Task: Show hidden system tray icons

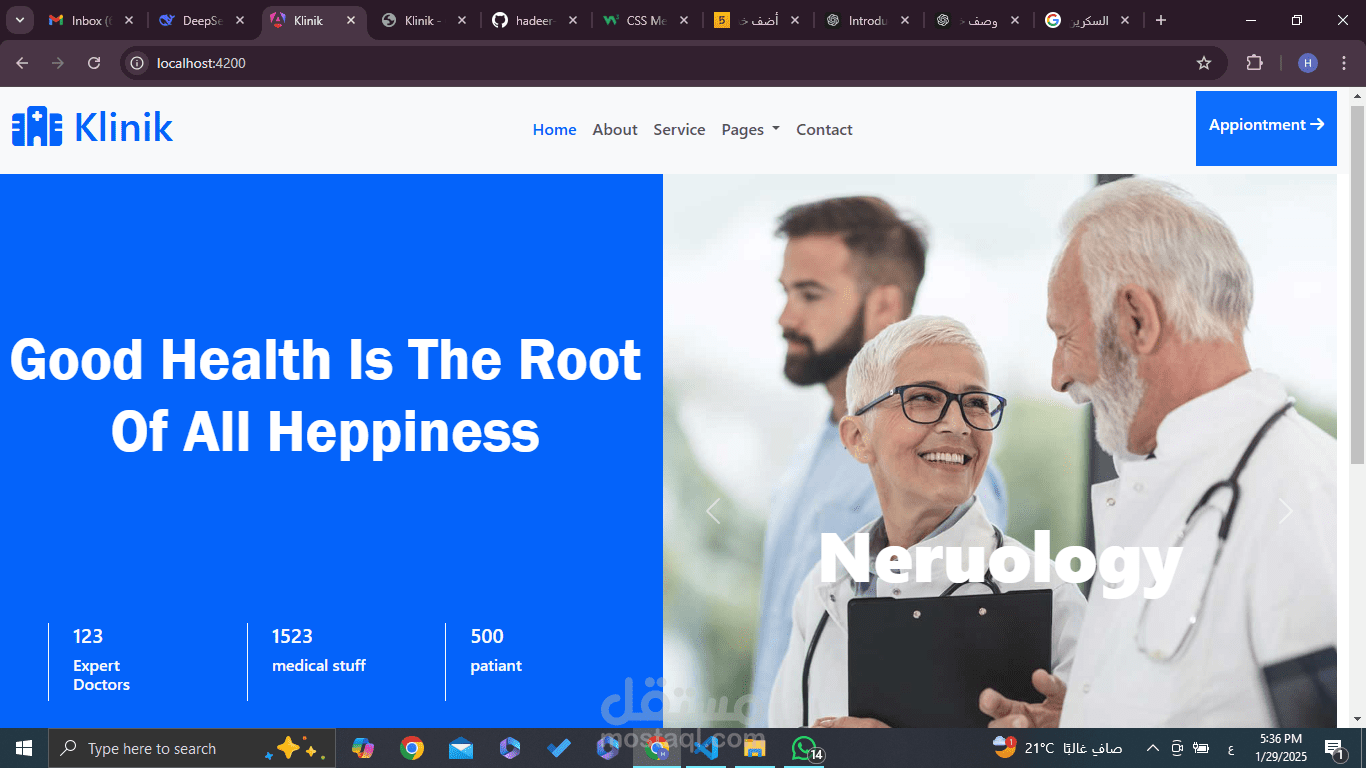Action: coord(1152,748)
